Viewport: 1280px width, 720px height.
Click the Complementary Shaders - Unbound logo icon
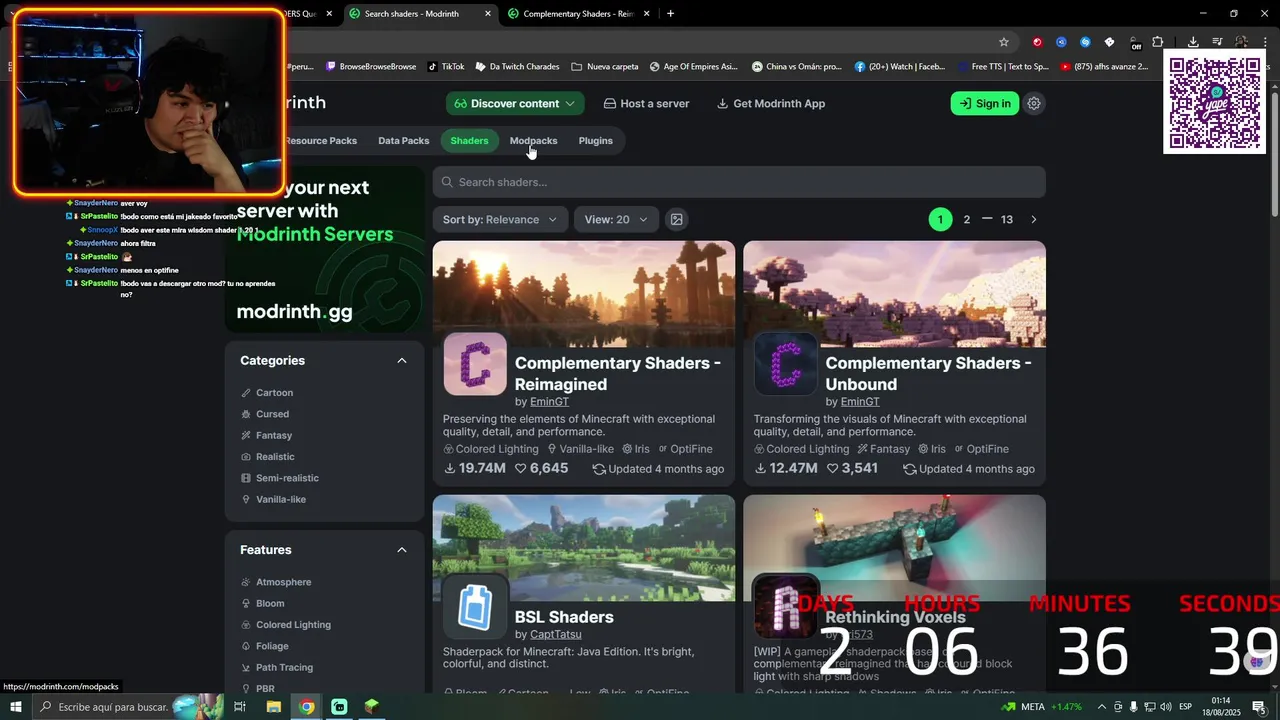pos(786,364)
